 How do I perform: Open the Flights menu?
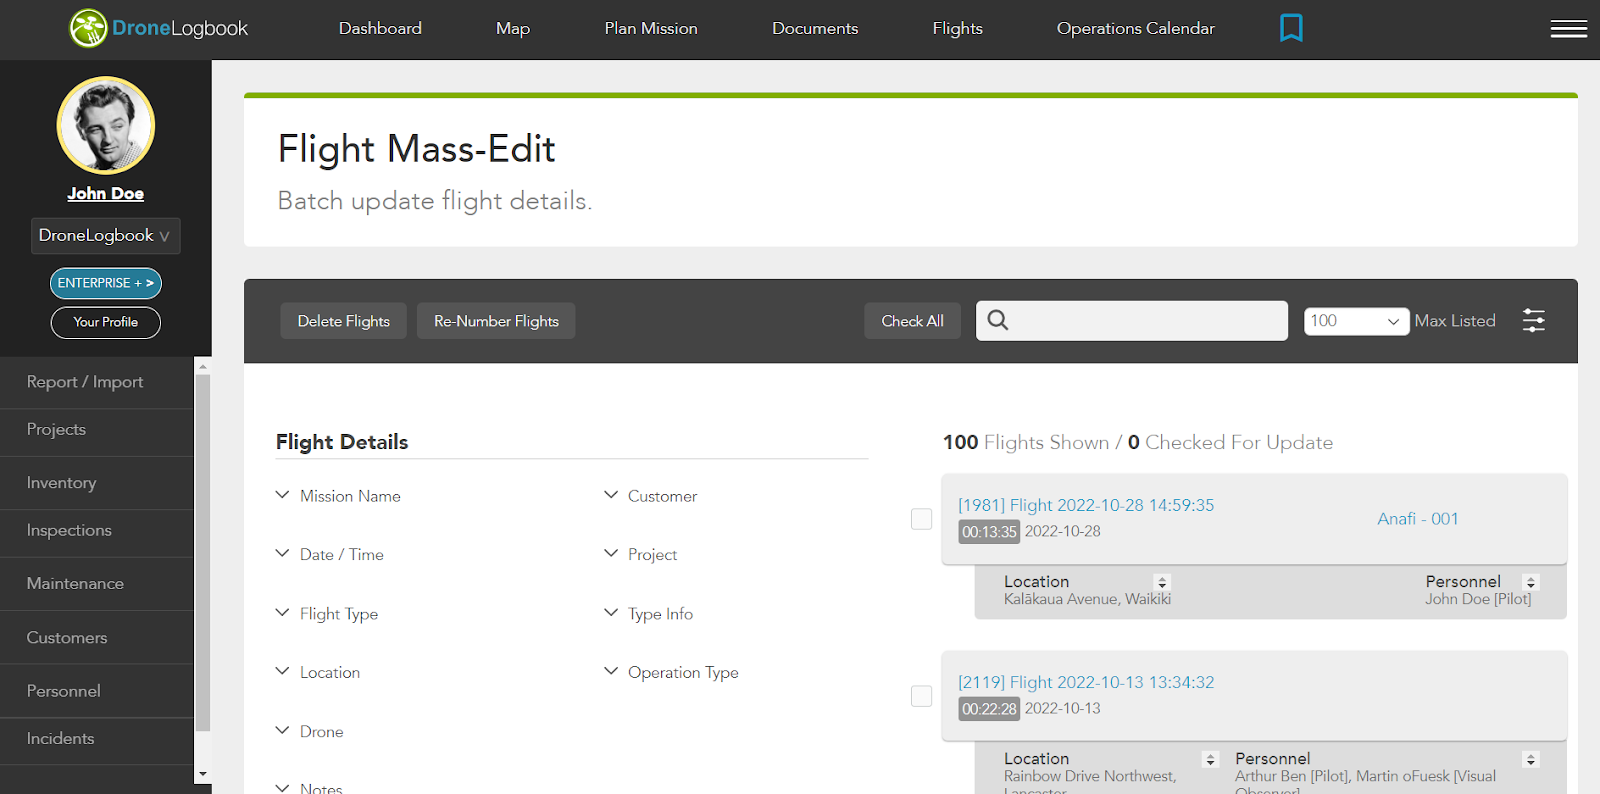958,28
